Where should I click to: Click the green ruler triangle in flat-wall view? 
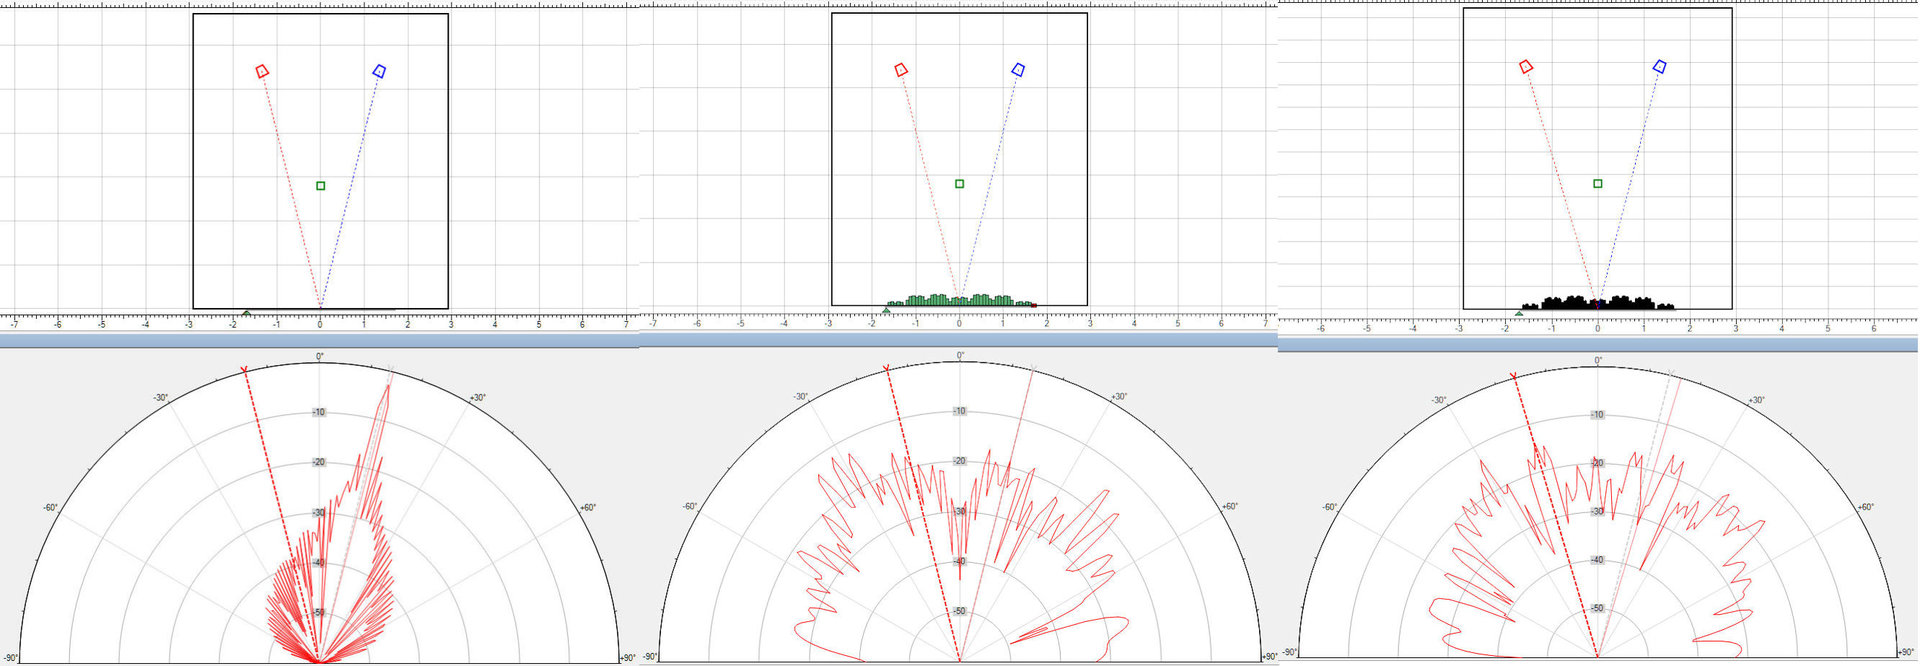click(x=247, y=314)
